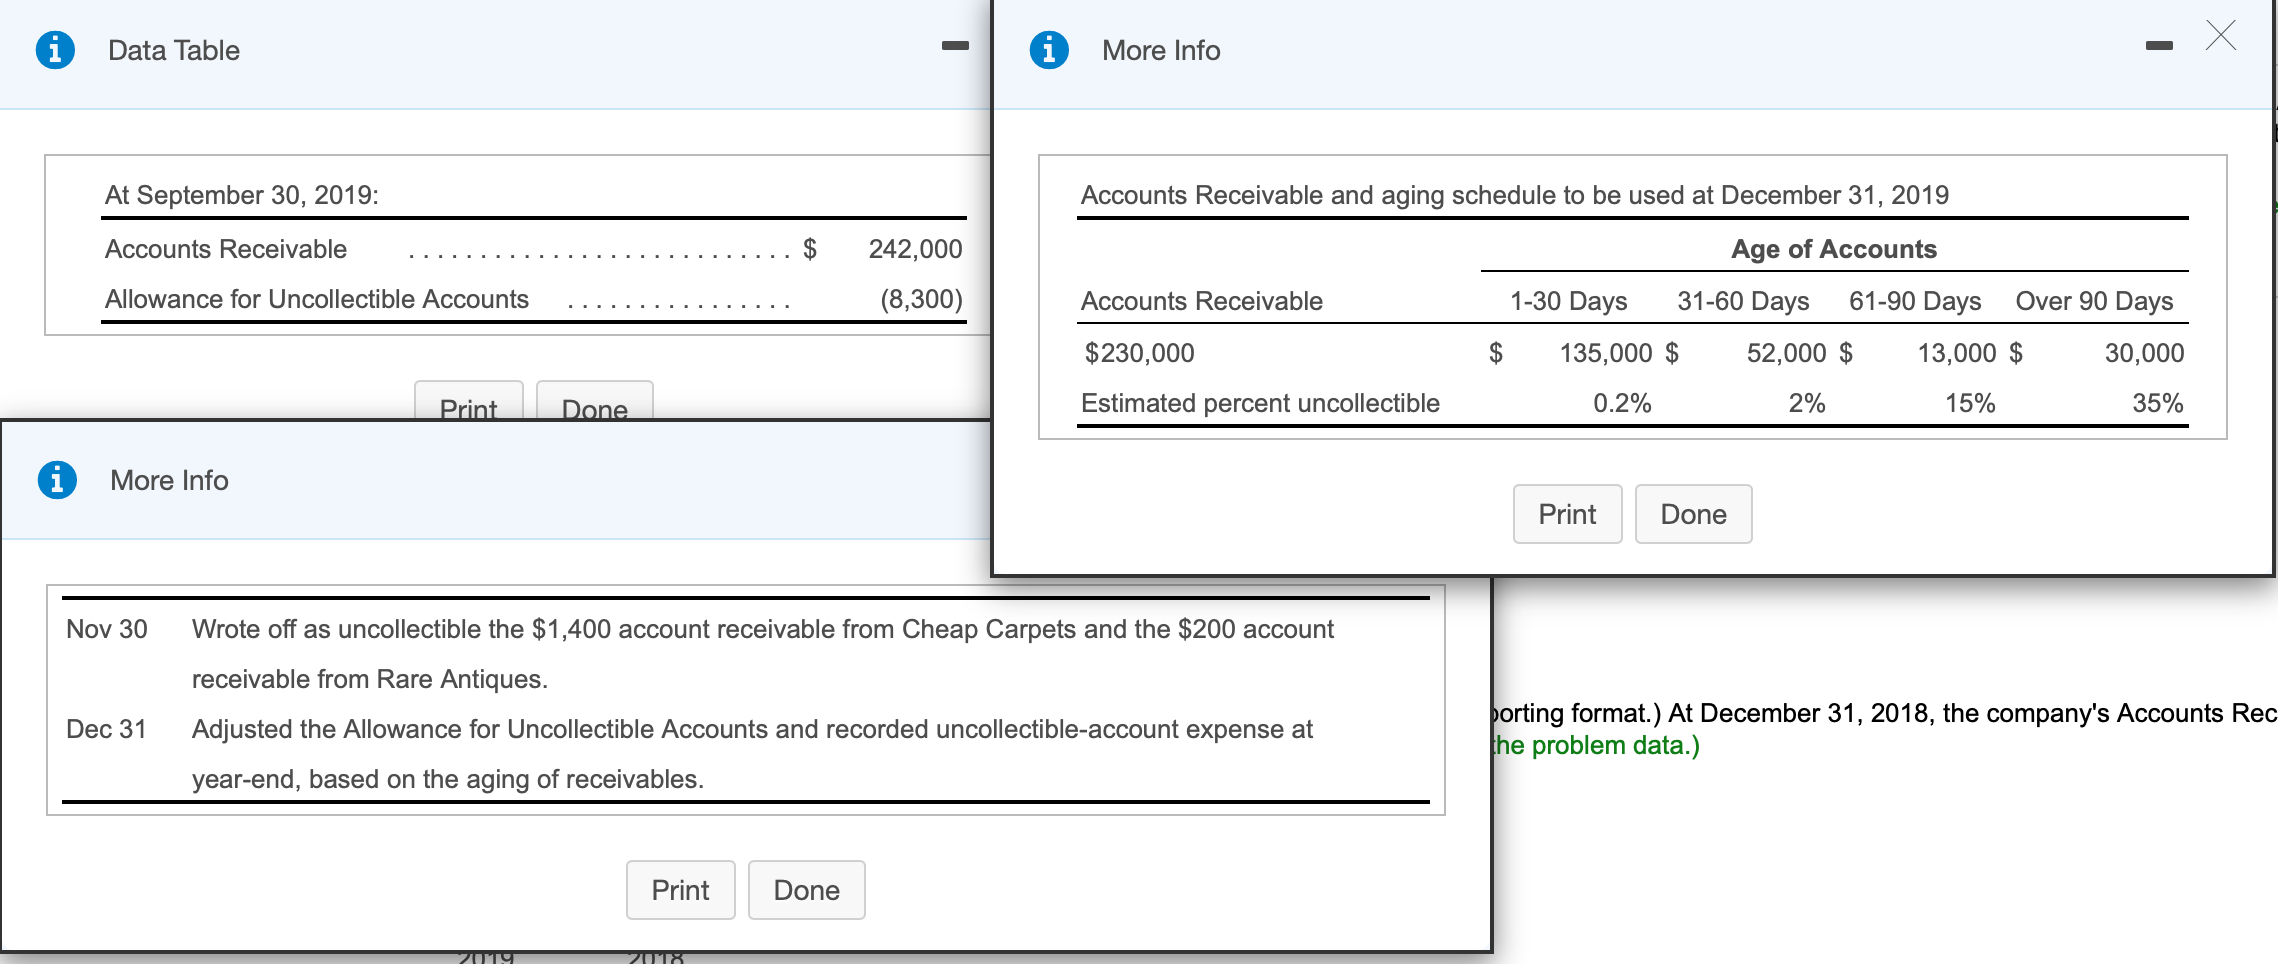Viewport: 2278px width, 964px height.
Task: Click Done in the Data Table dialog
Action: pos(595,402)
